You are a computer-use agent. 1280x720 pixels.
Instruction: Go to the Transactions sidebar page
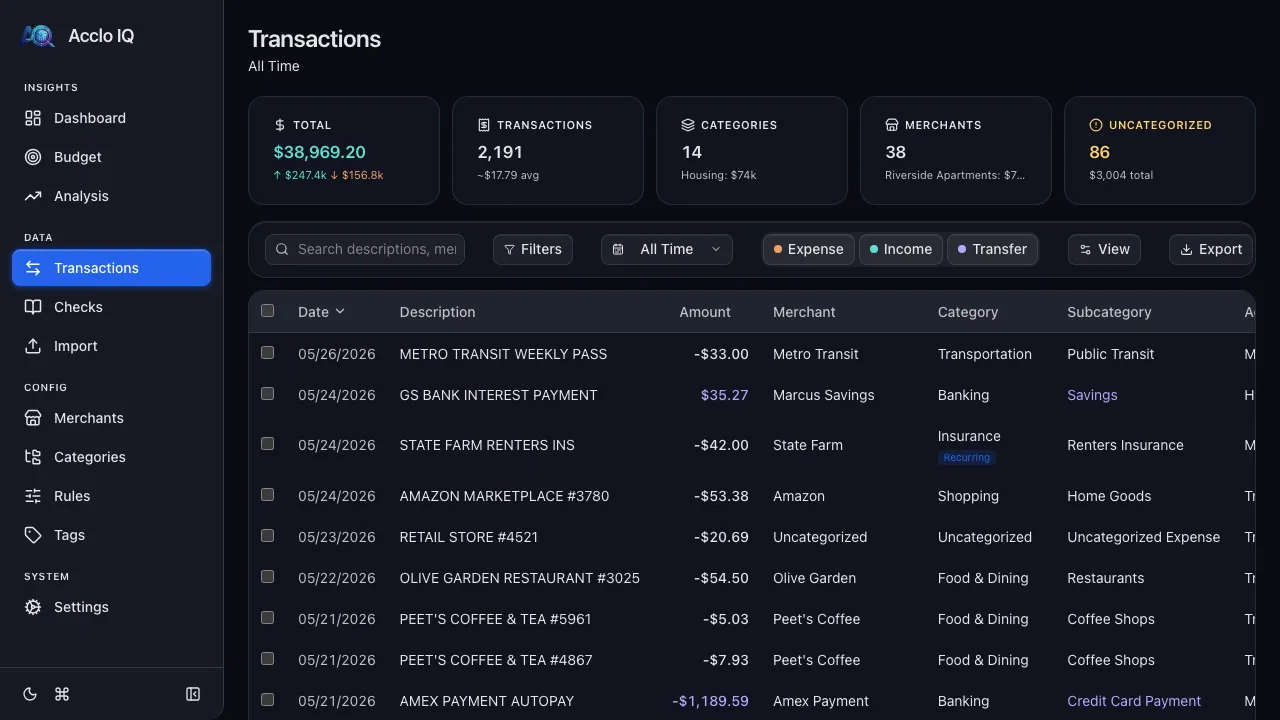pos(112,268)
